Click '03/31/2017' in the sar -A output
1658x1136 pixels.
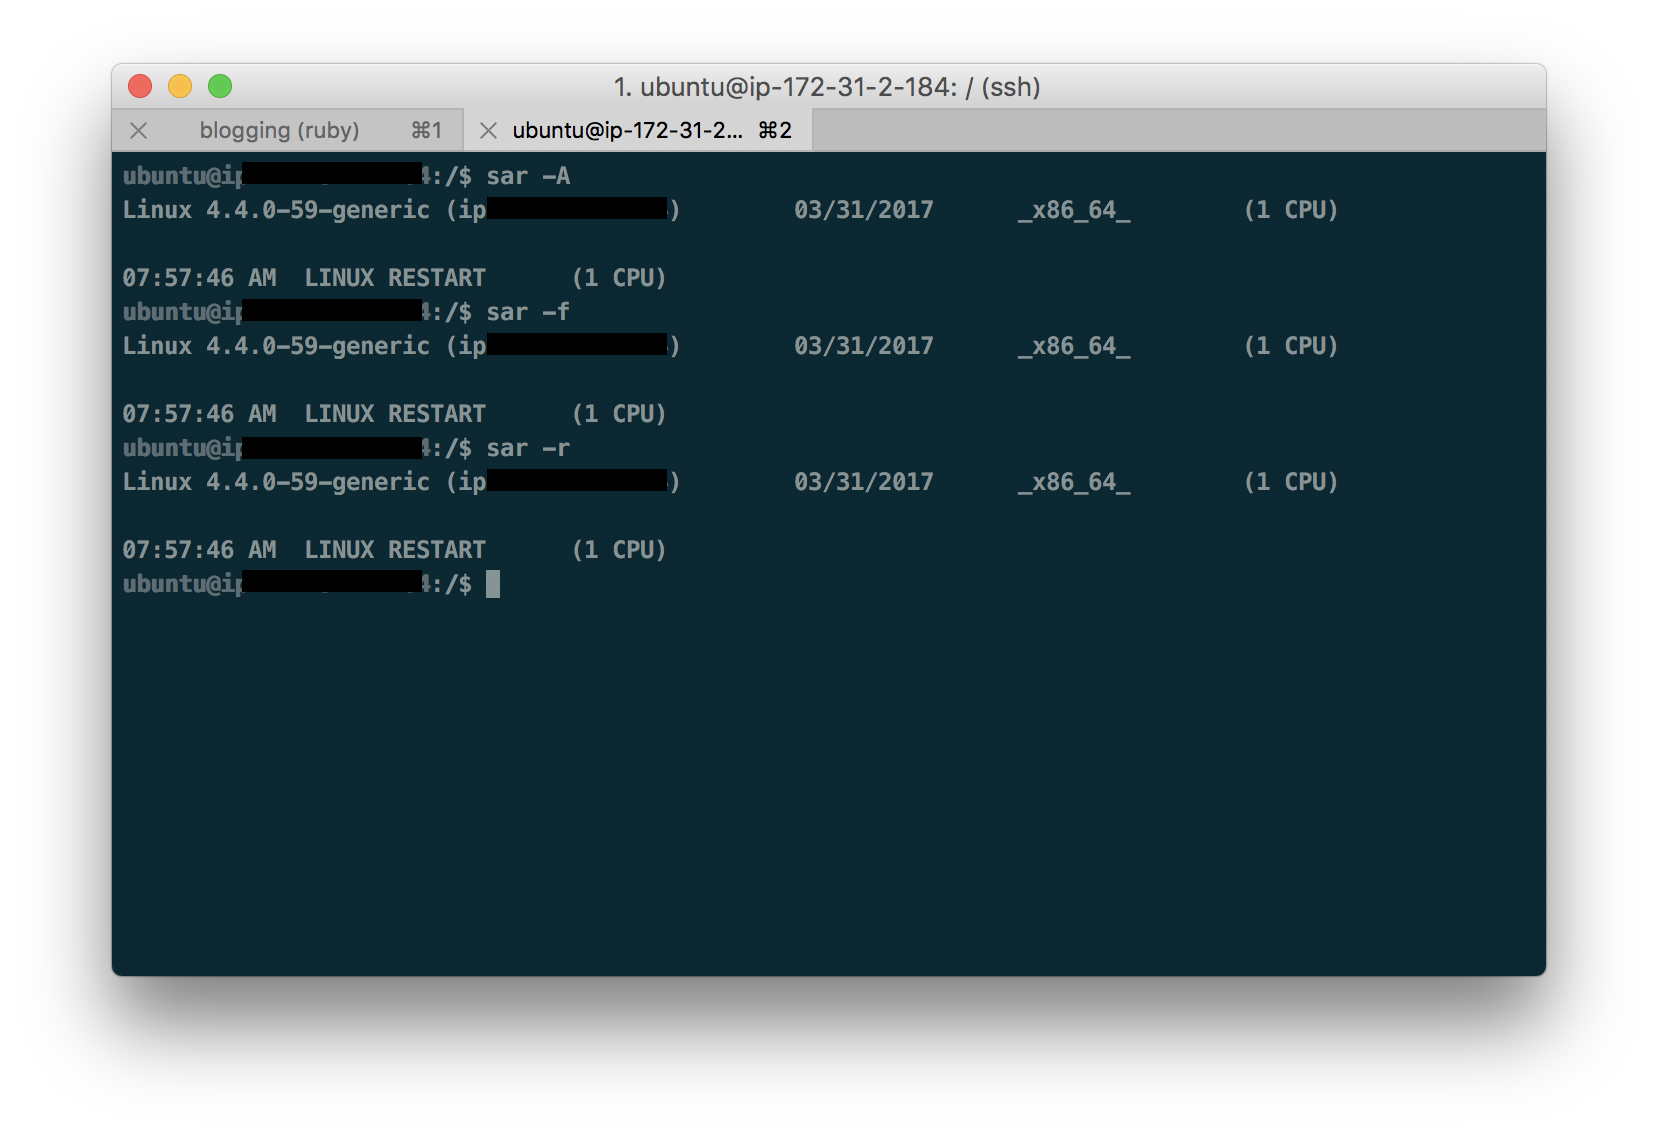click(x=864, y=210)
